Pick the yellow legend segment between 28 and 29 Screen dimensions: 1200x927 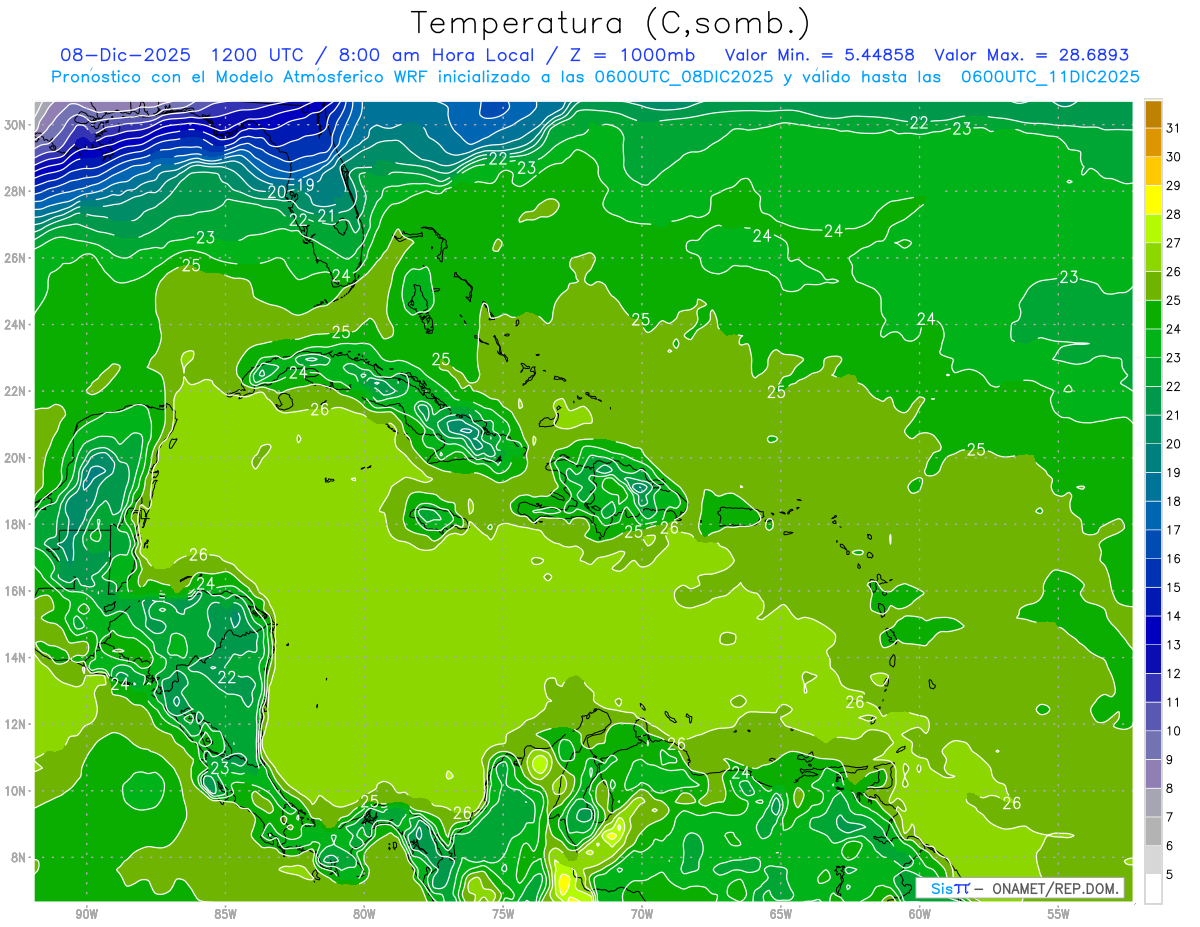click(x=1153, y=199)
